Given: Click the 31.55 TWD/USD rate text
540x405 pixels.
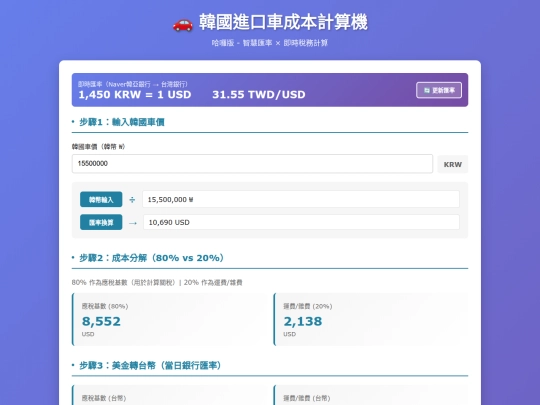Looking at the screenshot, I should point(259,95).
